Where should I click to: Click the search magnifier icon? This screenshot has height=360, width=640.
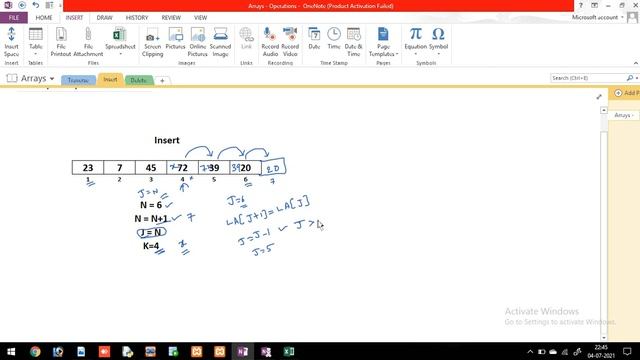[630, 78]
